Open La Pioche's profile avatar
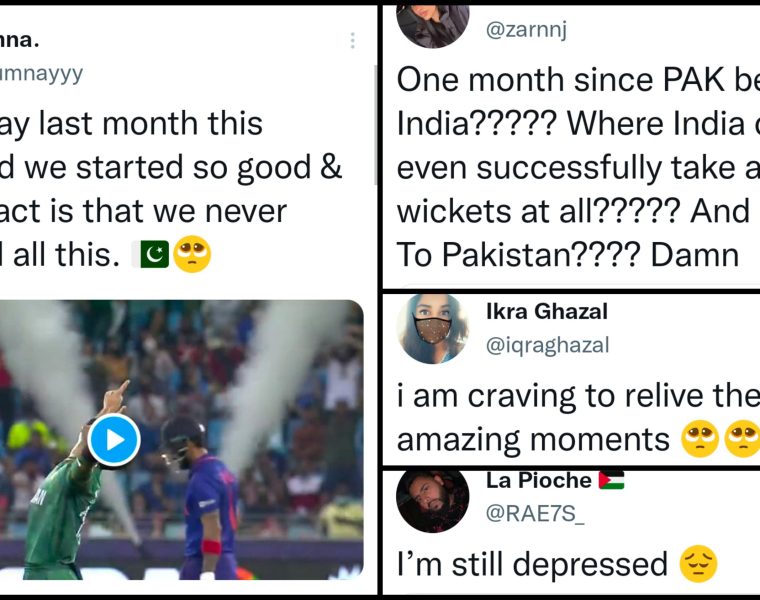This screenshot has height=600, width=760. (x=432, y=498)
